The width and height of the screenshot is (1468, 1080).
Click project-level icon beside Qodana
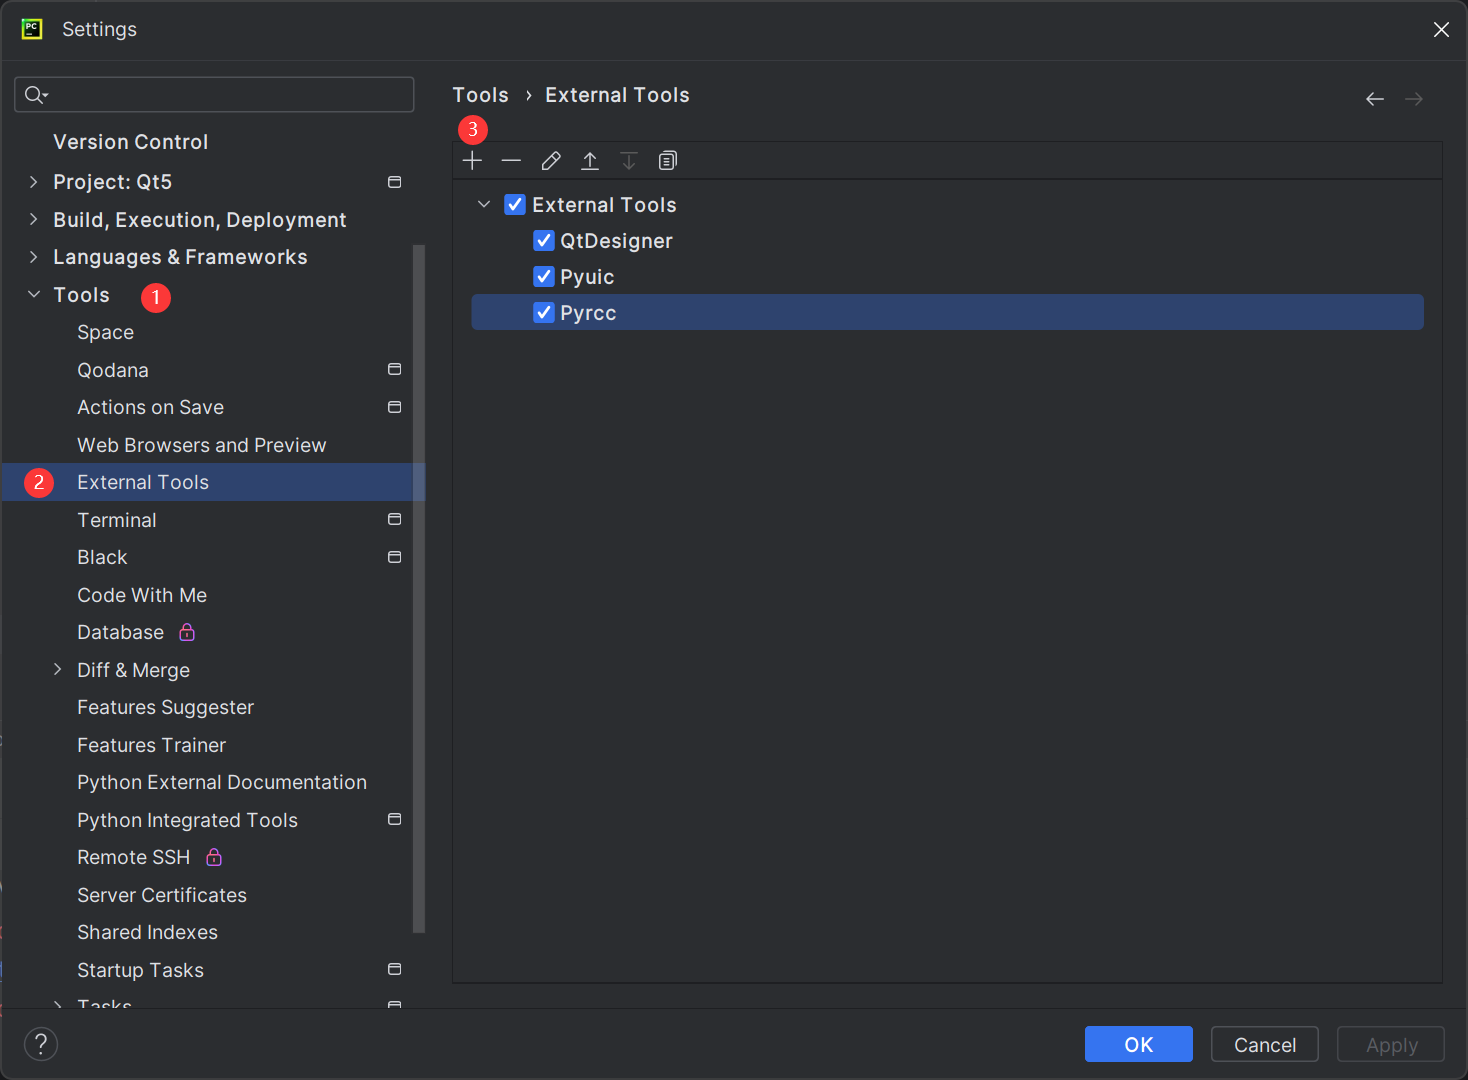click(x=395, y=369)
